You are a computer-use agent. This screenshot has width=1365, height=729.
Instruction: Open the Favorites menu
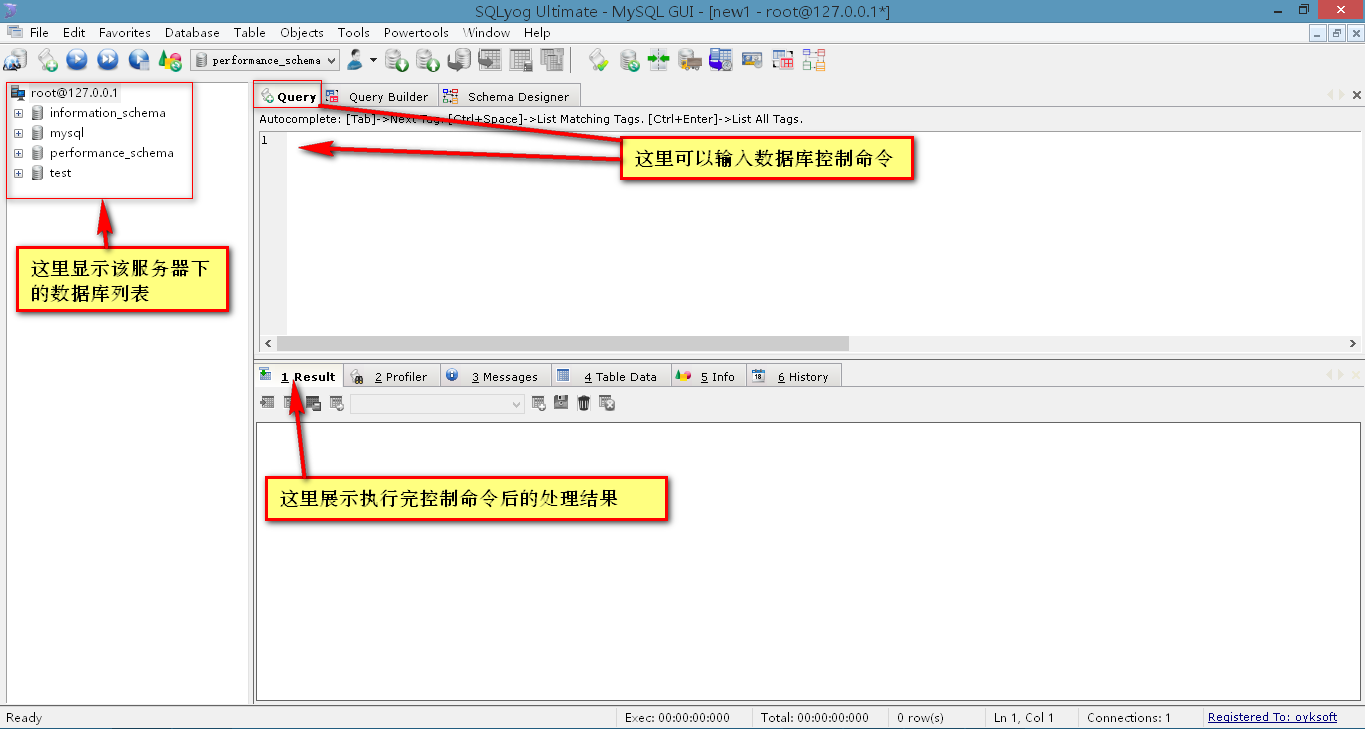[125, 33]
